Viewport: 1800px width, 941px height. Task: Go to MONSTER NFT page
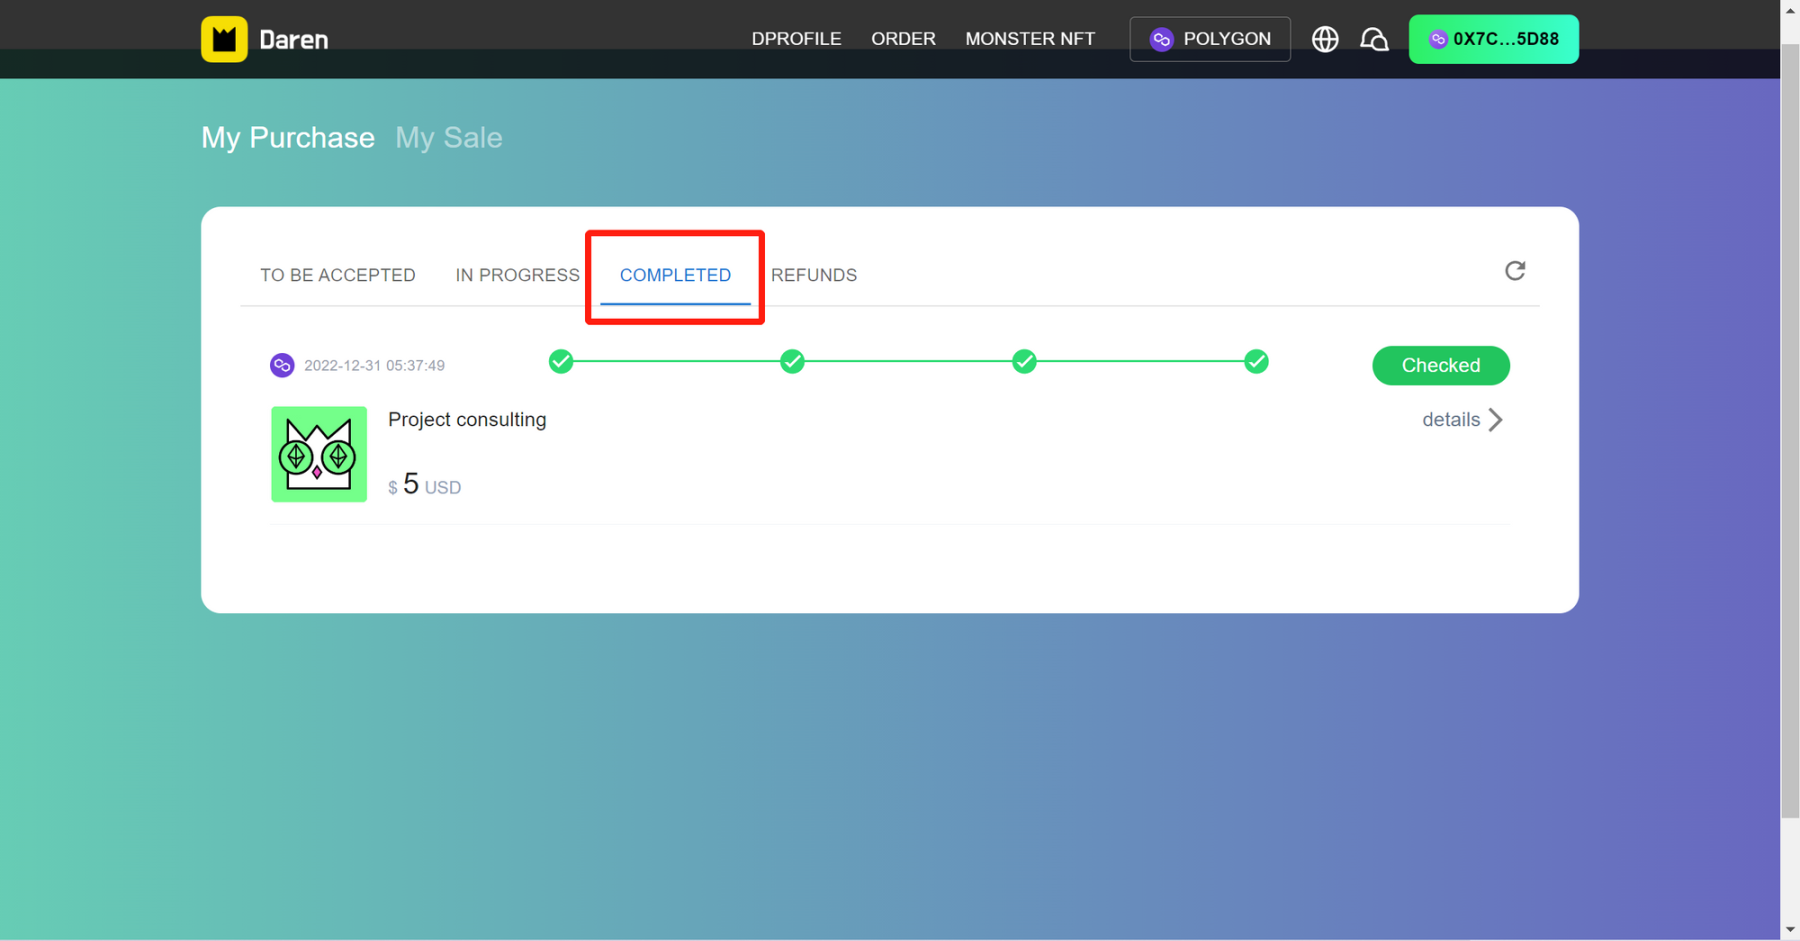tap(1029, 39)
